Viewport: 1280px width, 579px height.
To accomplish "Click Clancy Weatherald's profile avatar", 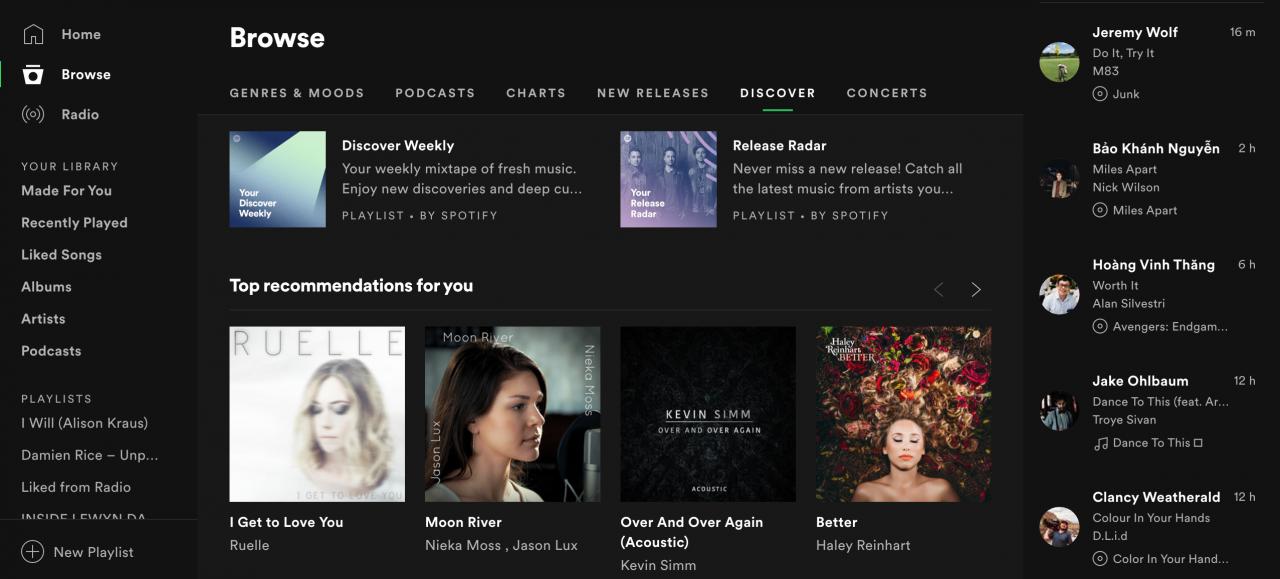I will coord(1059,527).
